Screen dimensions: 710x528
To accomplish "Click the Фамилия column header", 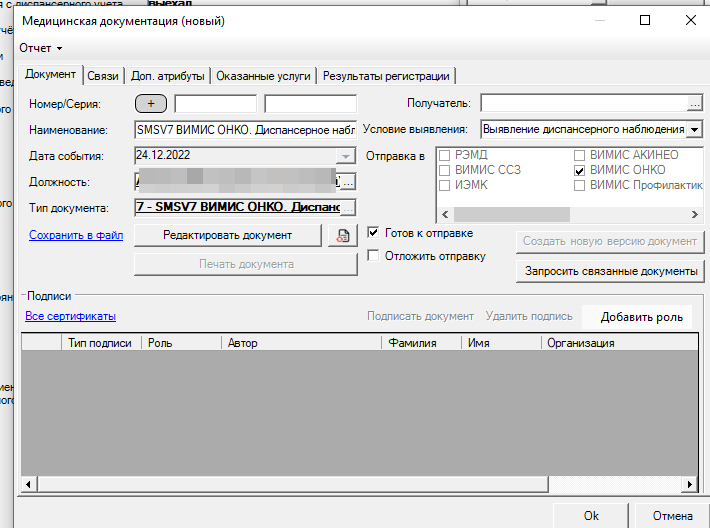I will coord(421,343).
